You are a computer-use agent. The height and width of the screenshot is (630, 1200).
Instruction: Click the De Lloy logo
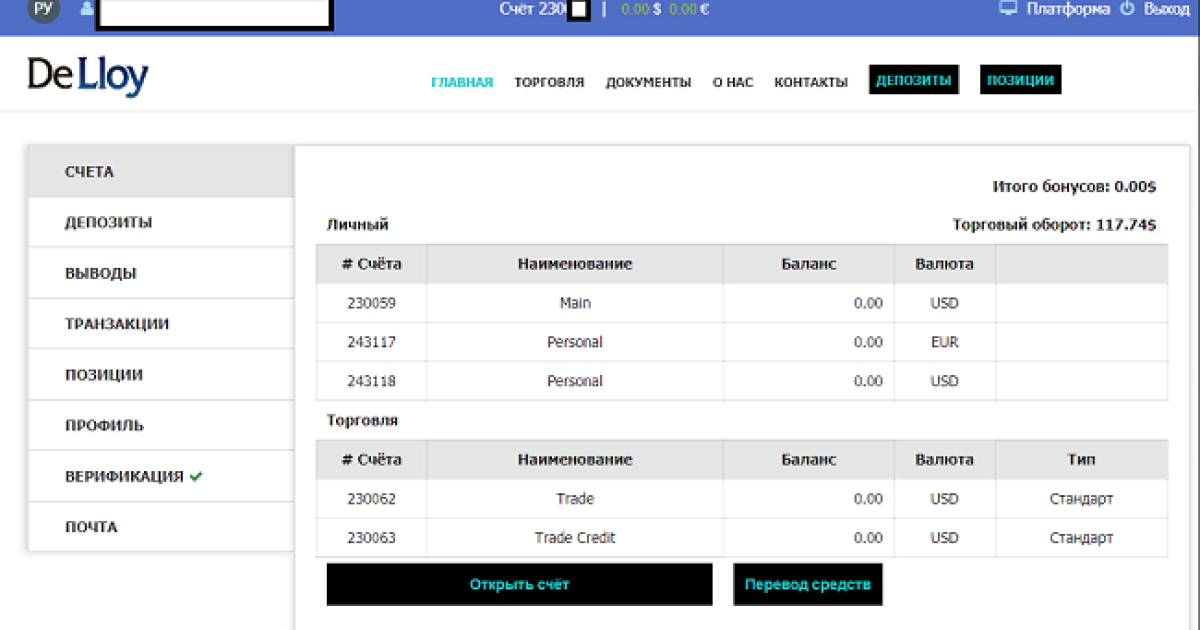(88, 77)
